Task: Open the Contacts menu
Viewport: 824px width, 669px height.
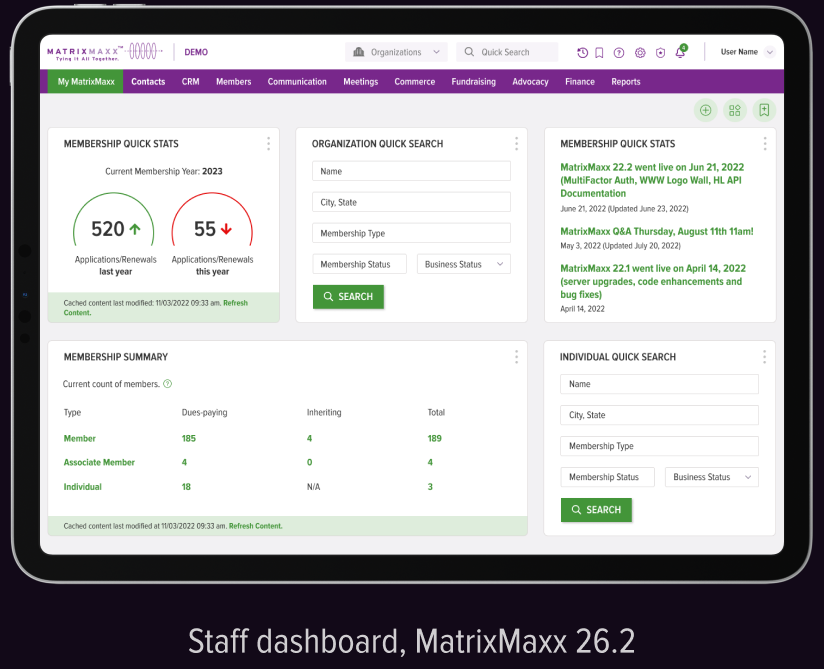Action: [148, 81]
